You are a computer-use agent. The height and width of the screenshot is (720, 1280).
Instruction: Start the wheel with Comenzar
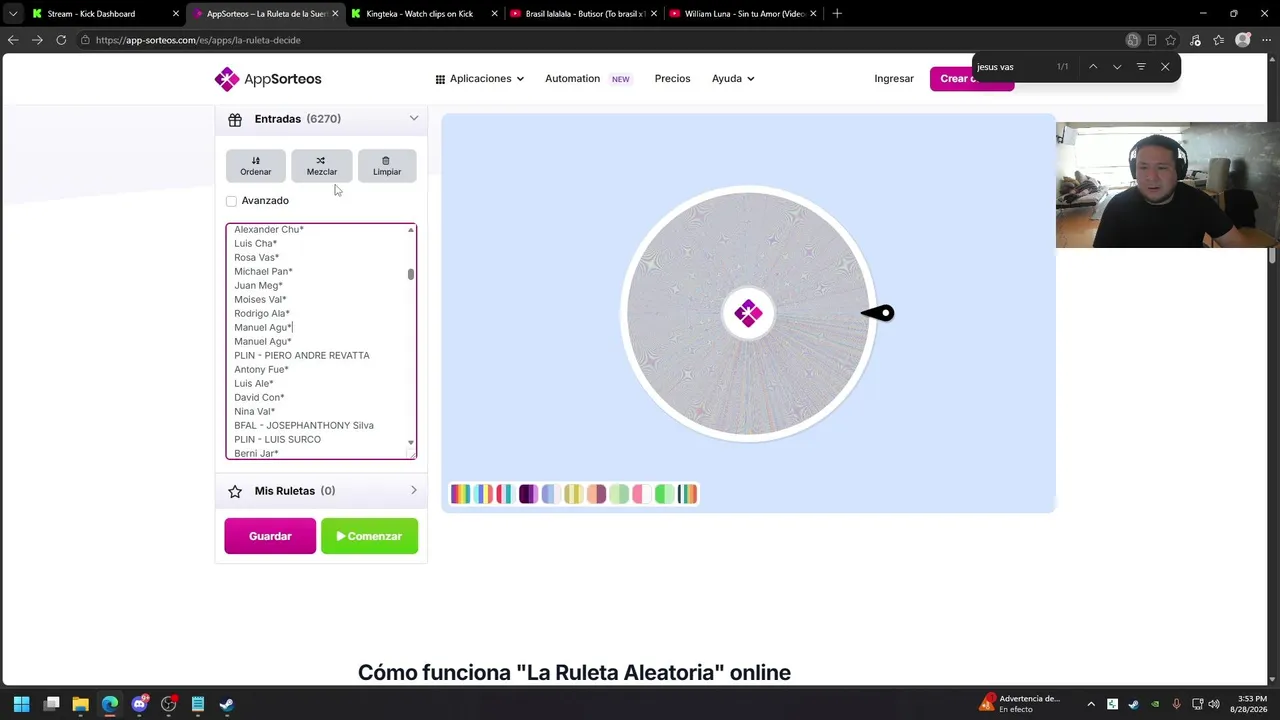click(x=369, y=536)
